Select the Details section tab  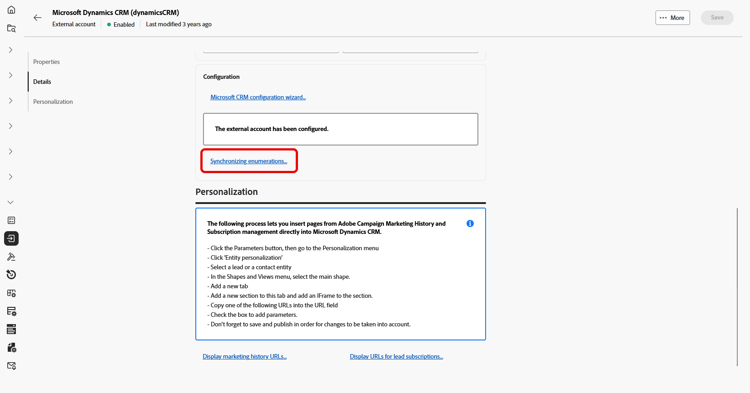42,82
